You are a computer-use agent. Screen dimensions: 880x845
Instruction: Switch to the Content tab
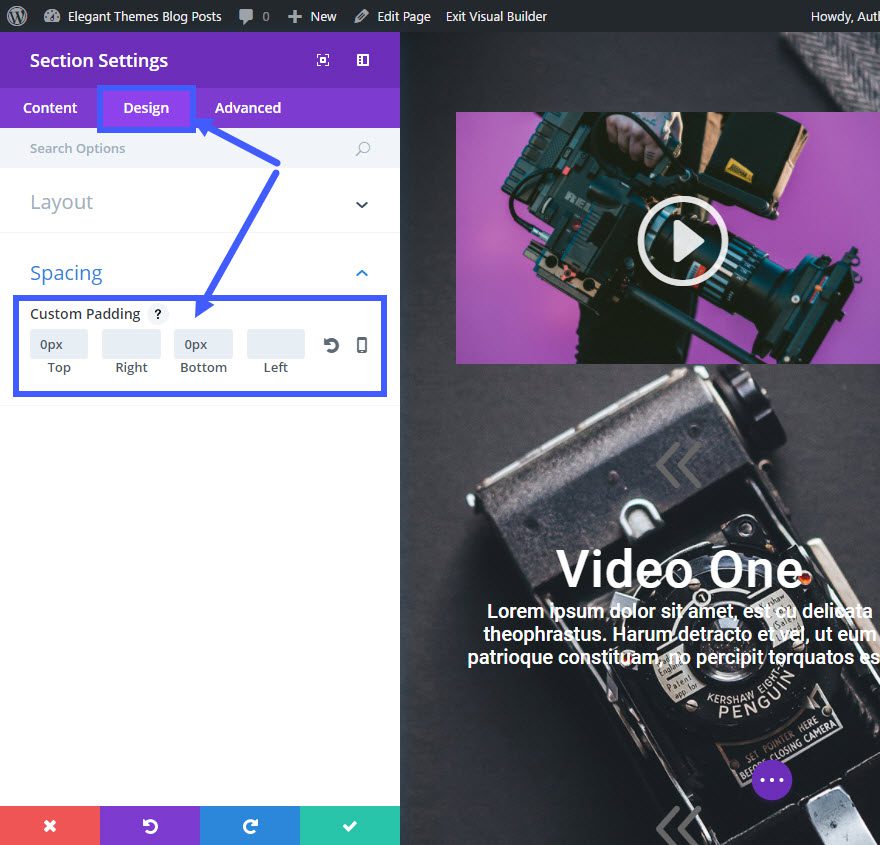click(x=48, y=107)
